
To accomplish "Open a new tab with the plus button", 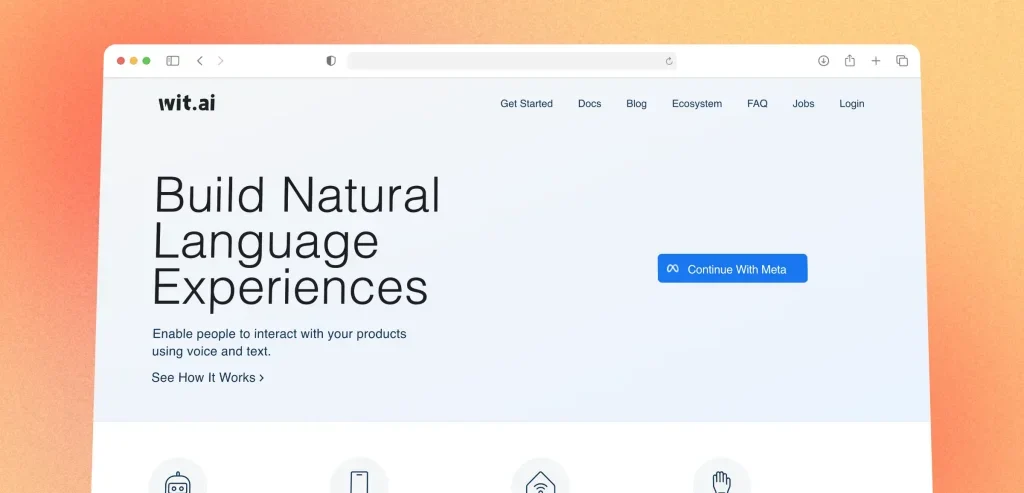I will 876,61.
